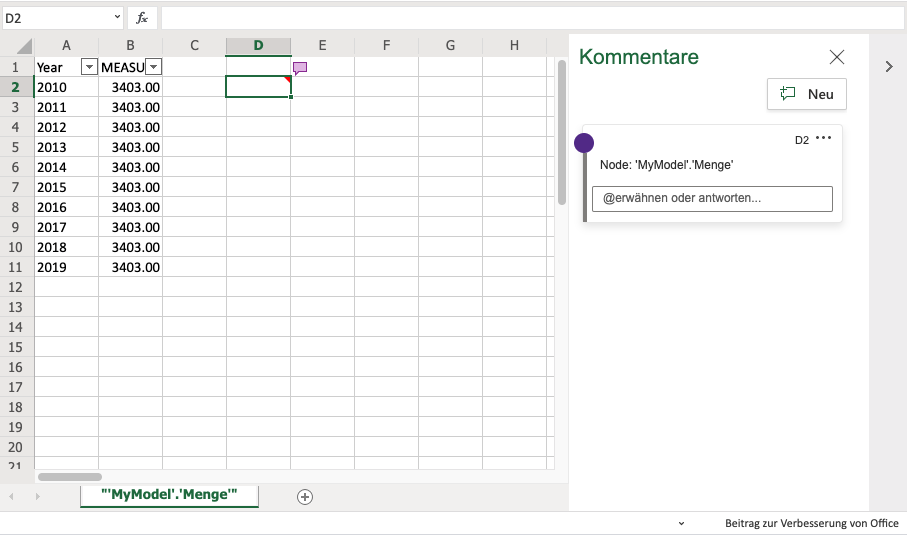Open the comment's three-dot more options
The width and height of the screenshot is (907, 536).
coord(824,139)
